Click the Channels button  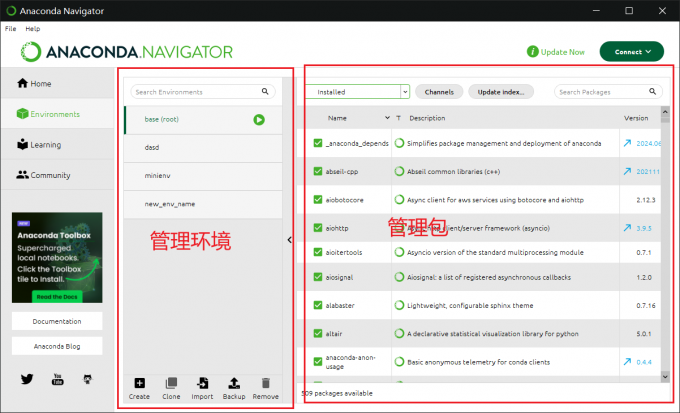tap(439, 92)
